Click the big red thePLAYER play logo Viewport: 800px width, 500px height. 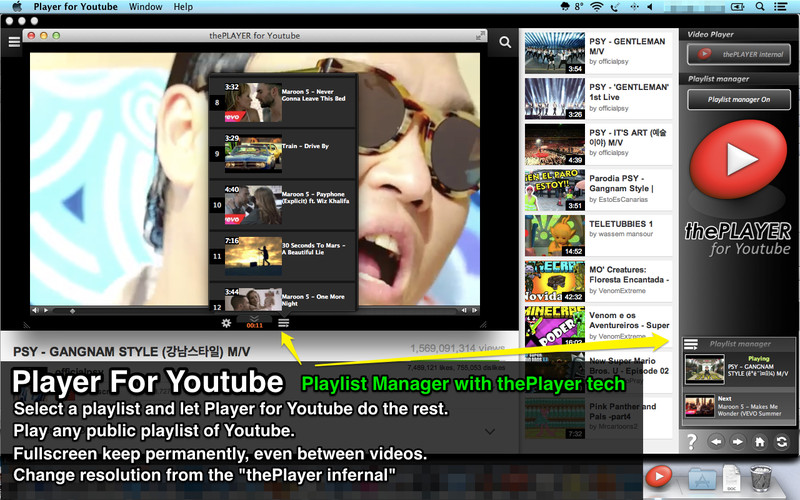click(738, 159)
